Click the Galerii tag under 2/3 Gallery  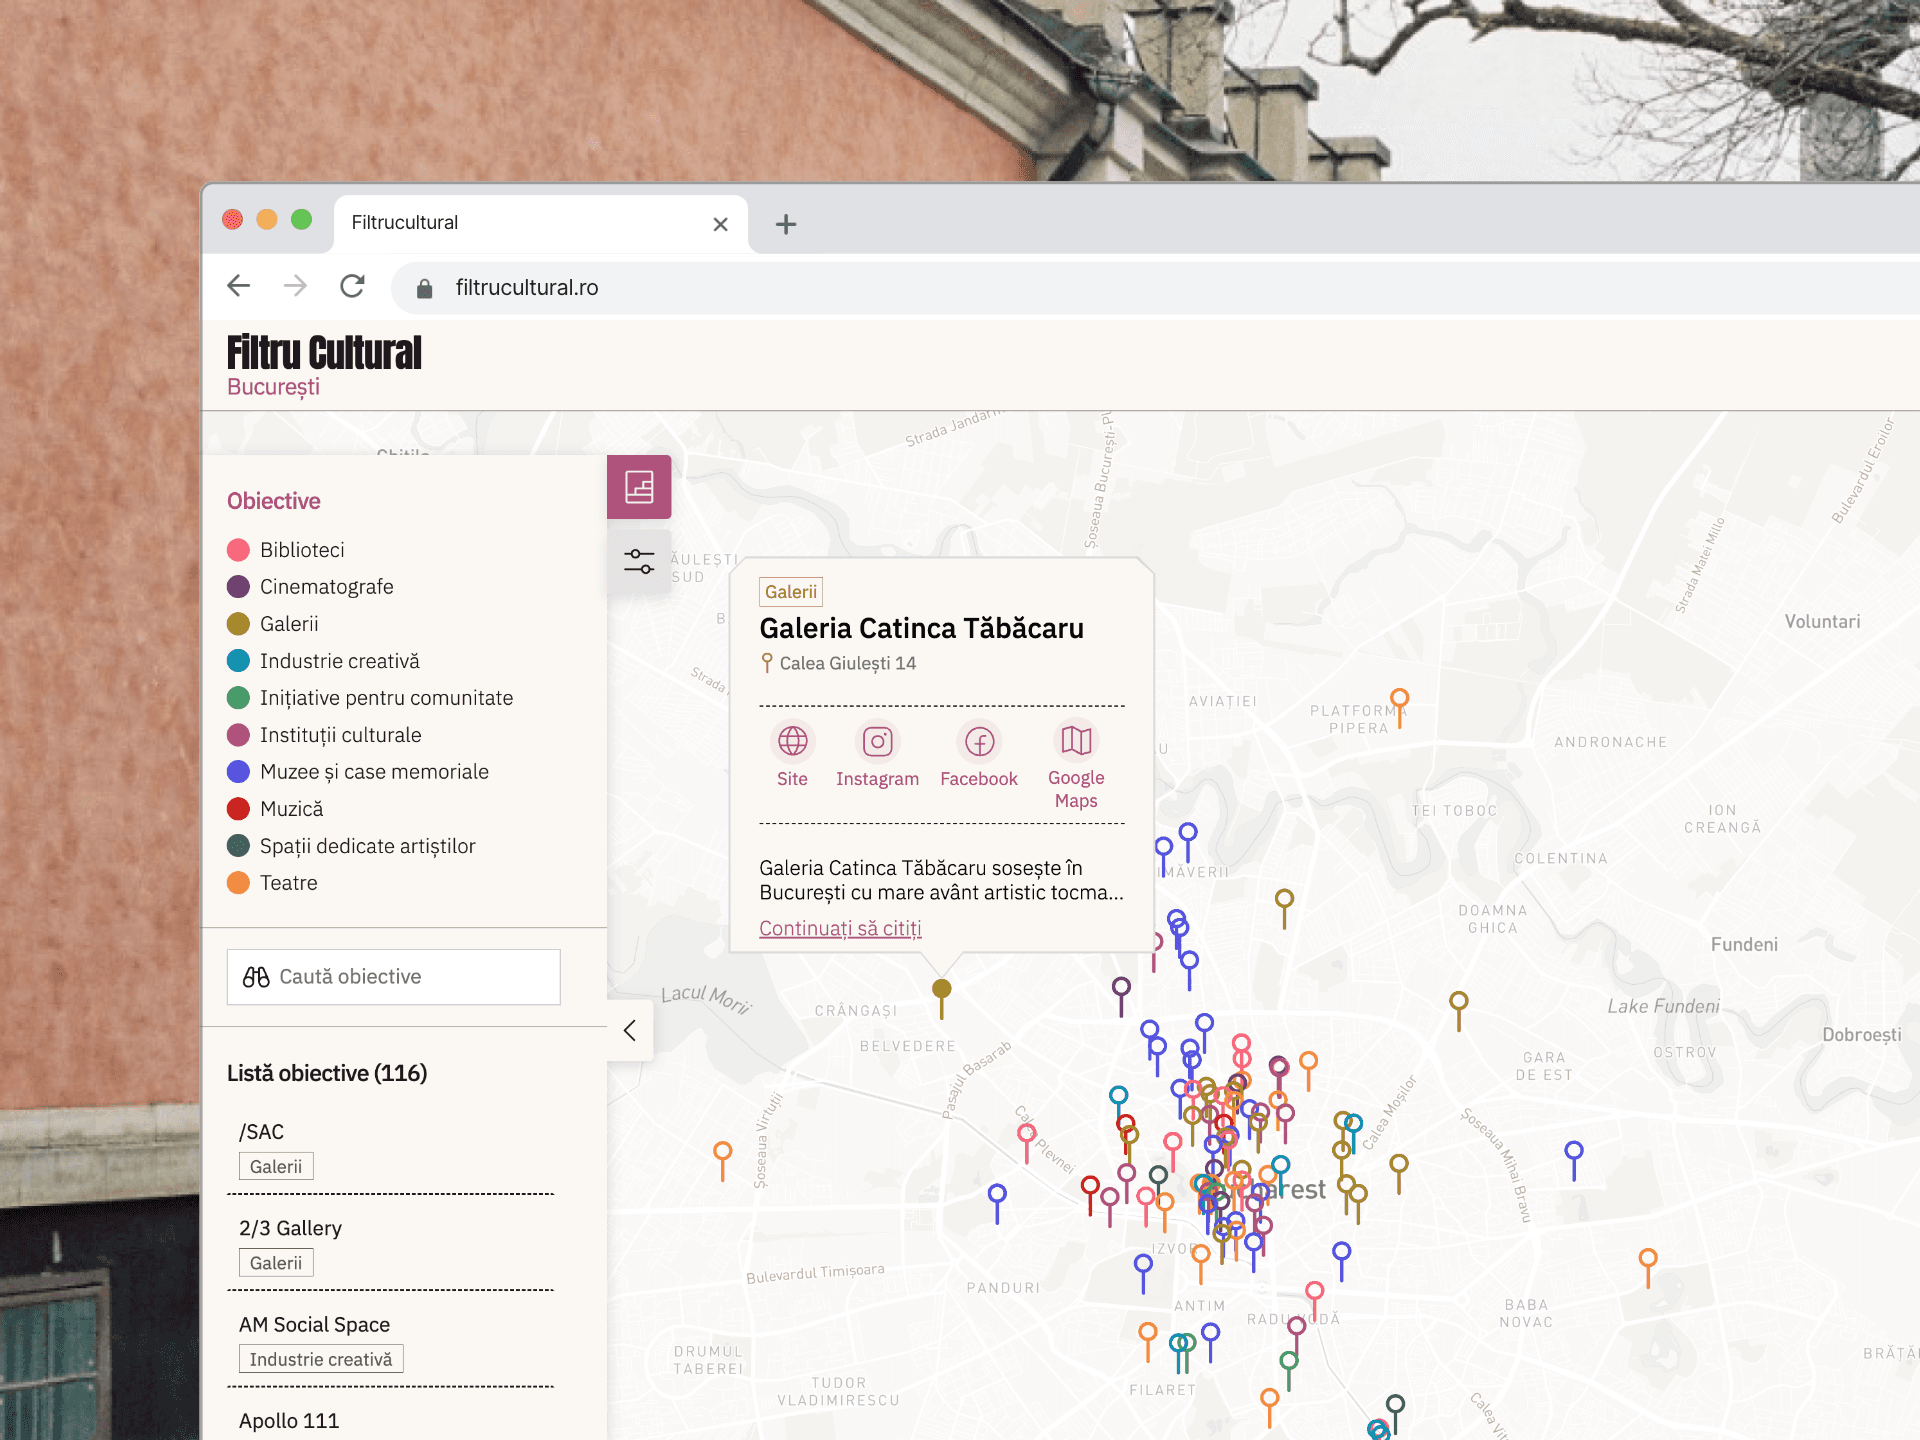tap(276, 1263)
